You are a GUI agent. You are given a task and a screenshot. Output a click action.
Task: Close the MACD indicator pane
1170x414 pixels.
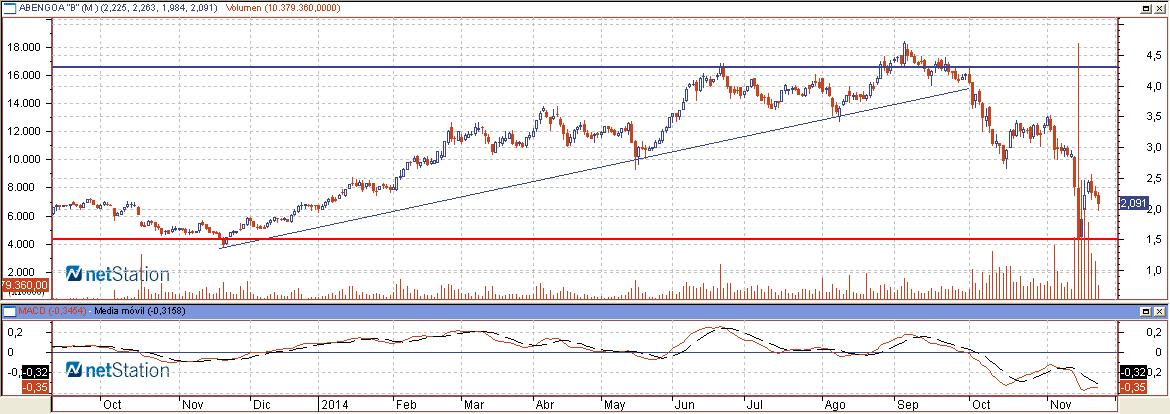coord(1160,310)
